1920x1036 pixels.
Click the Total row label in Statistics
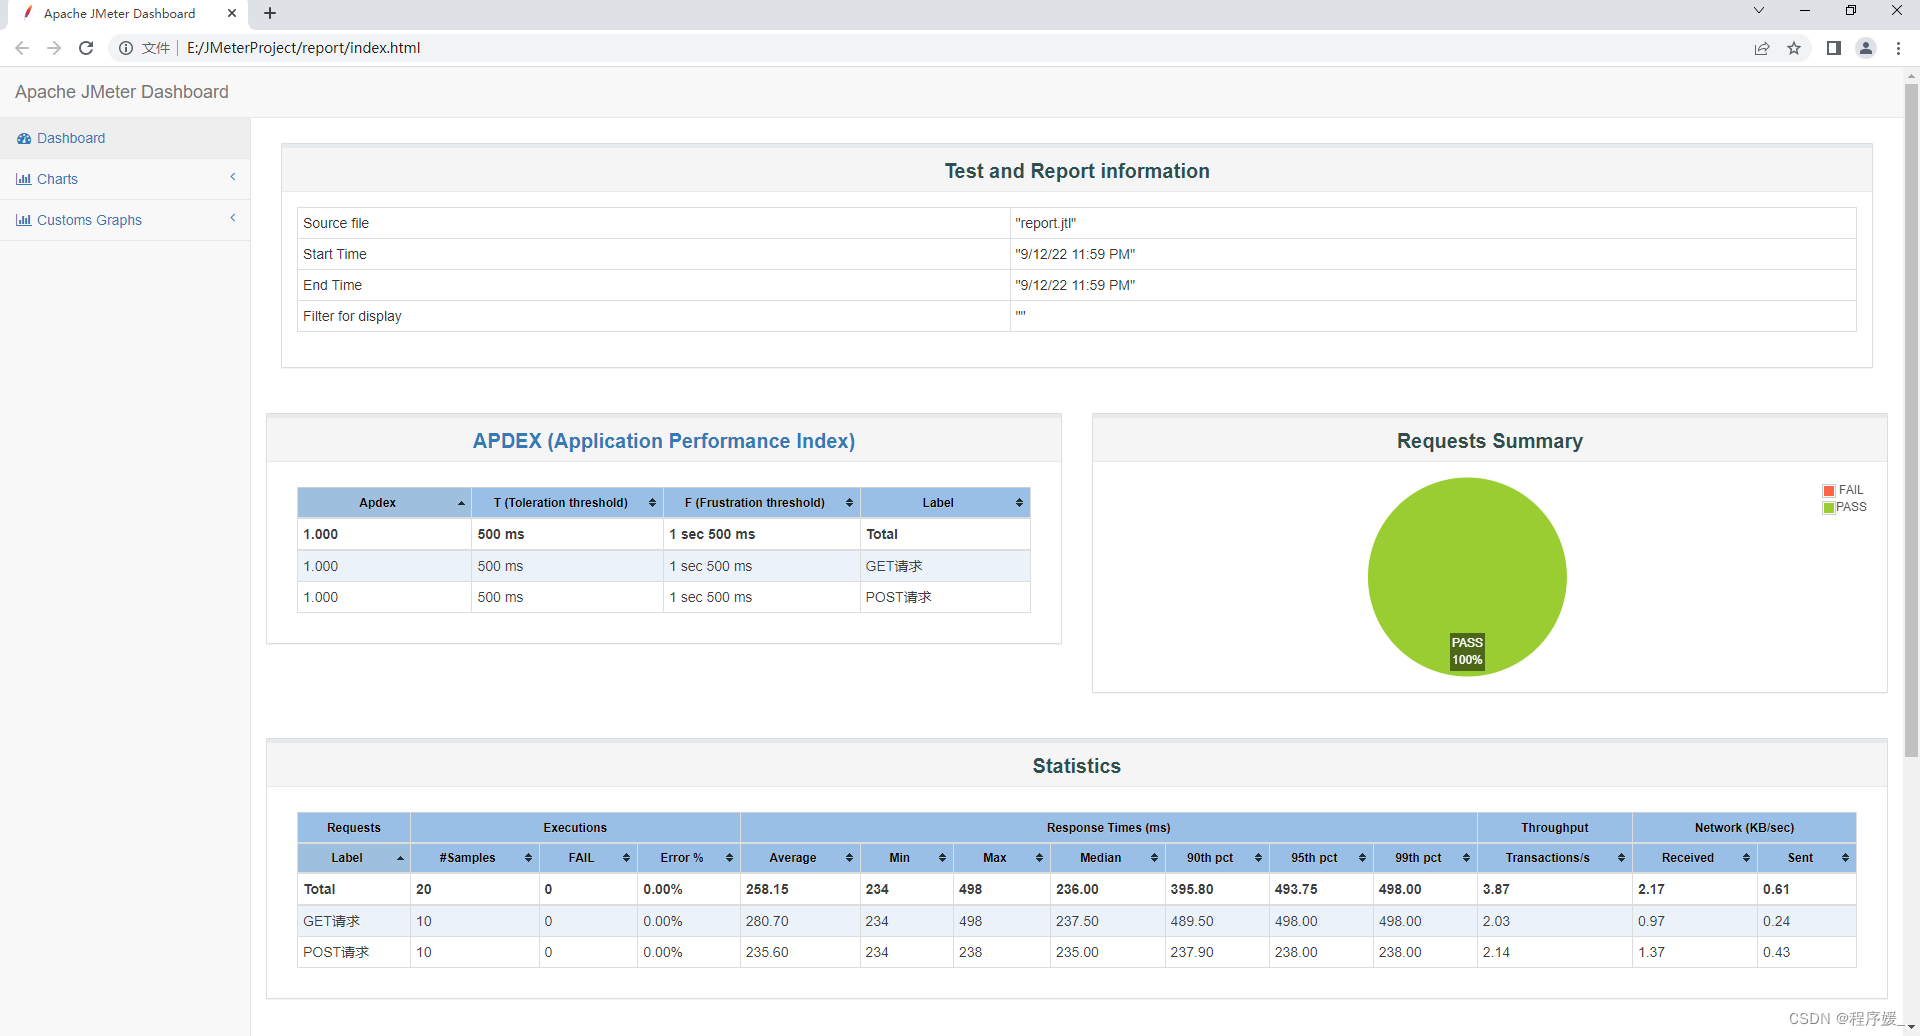(320, 889)
